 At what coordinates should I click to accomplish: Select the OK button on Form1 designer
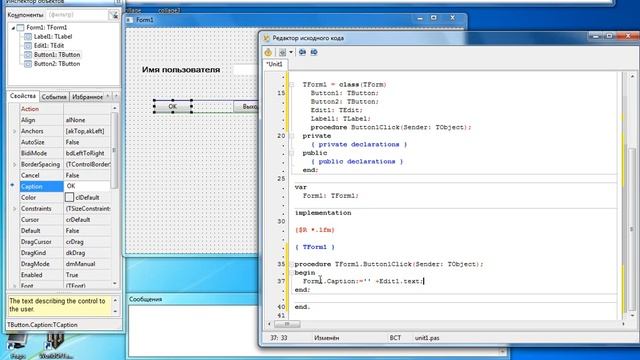pyautogui.click(x=172, y=106)
